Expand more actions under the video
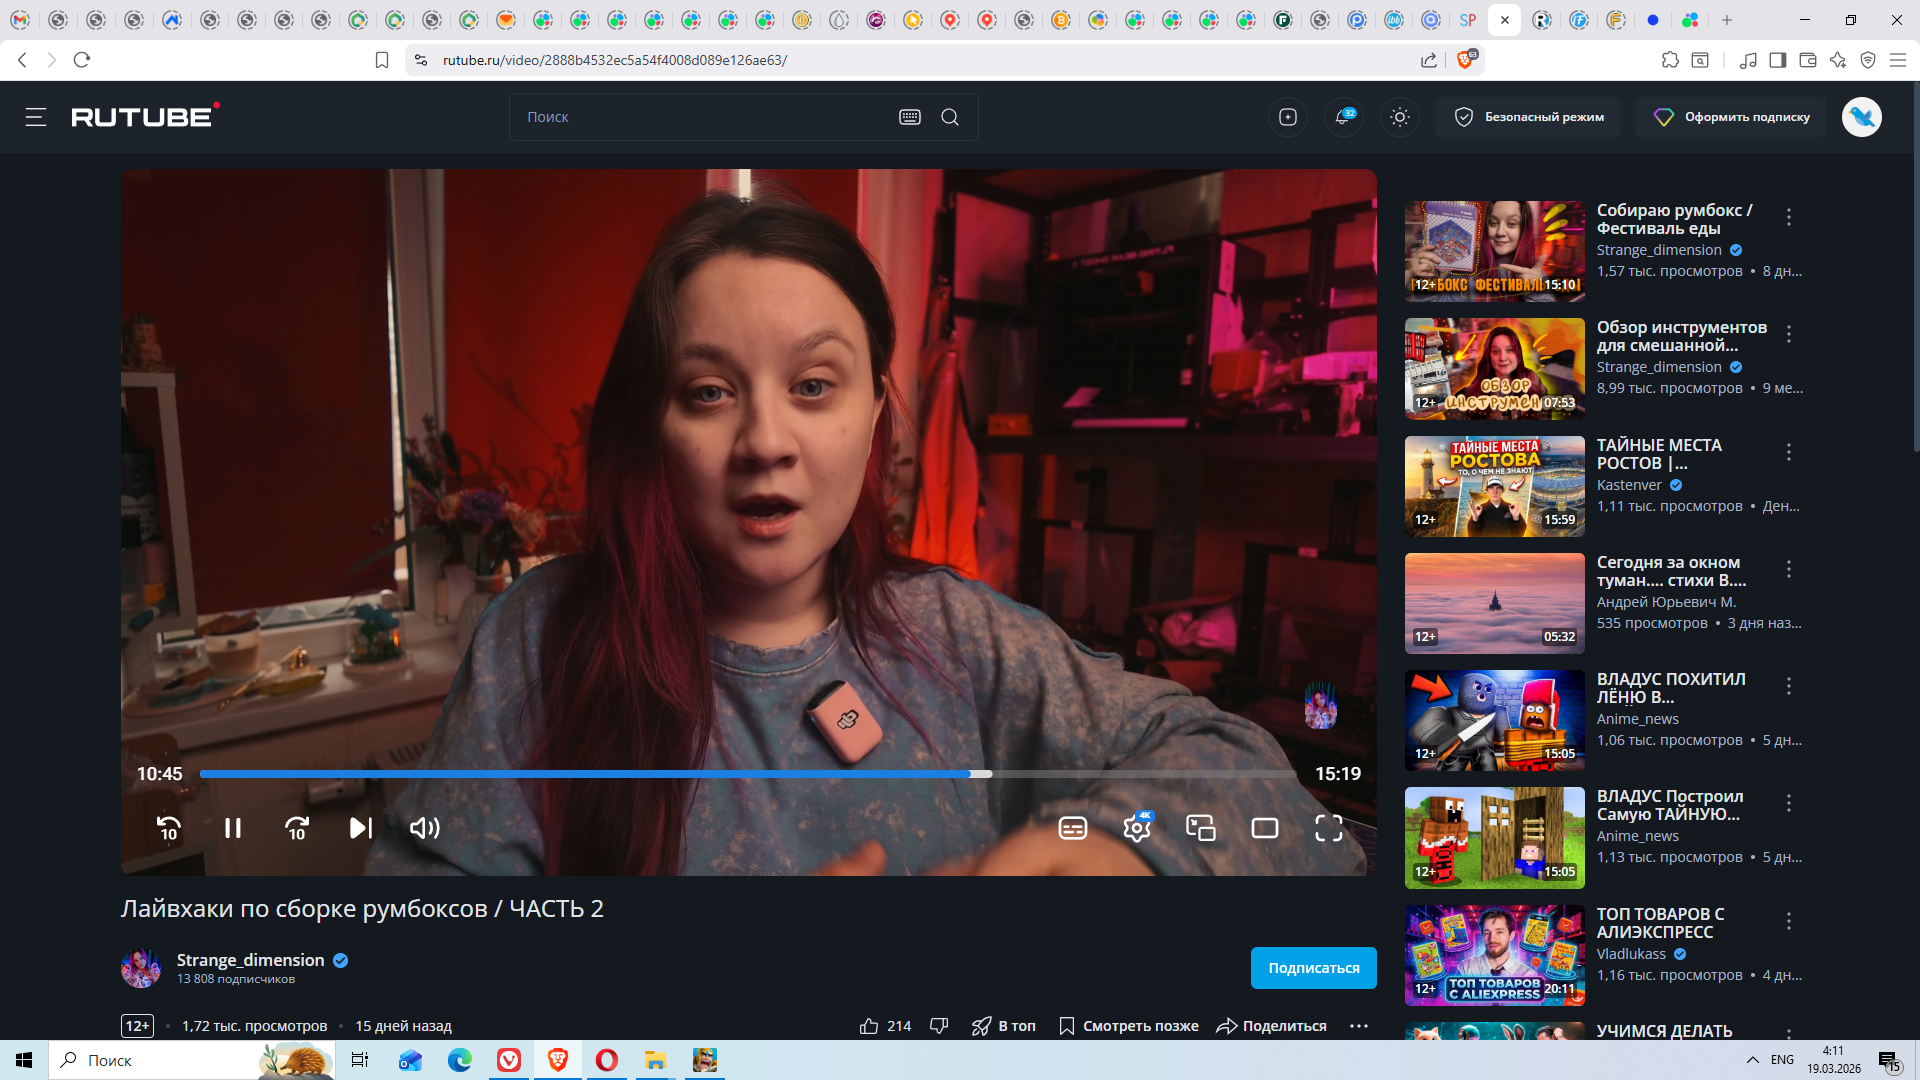This screenshot has width=1920, height=1080. pos(1358,1026)
